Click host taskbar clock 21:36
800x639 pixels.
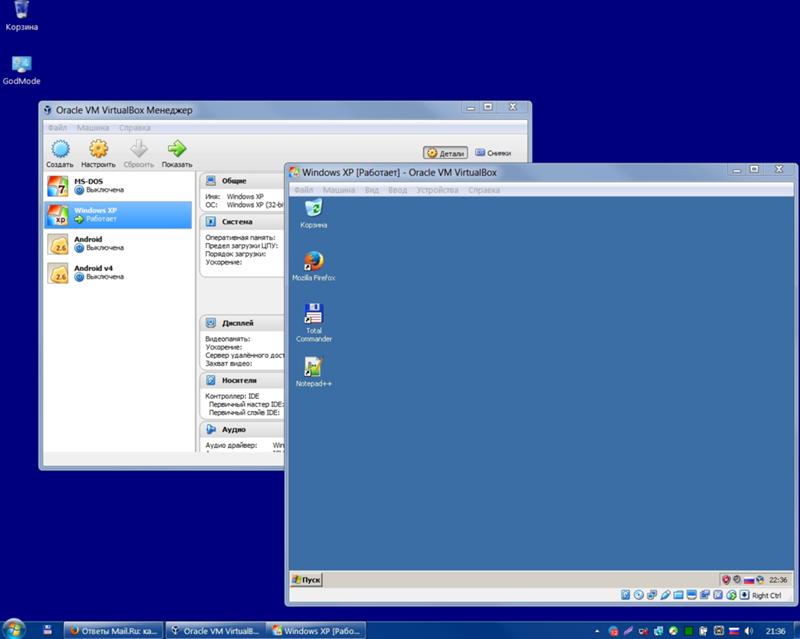coord(776,631)
